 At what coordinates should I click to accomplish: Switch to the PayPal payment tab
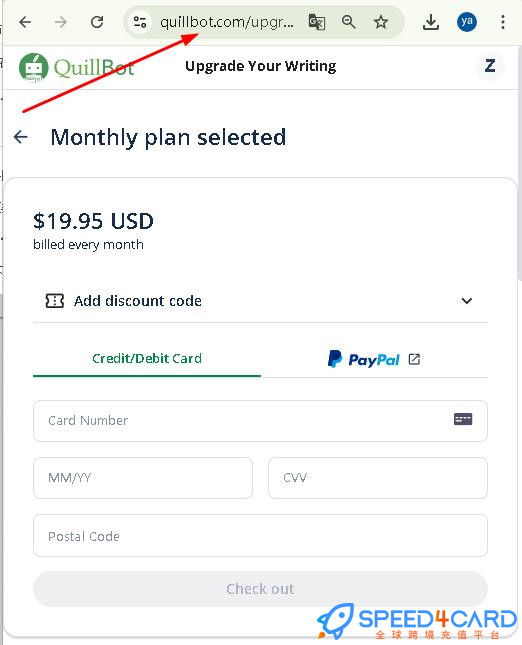coord(374,360)
